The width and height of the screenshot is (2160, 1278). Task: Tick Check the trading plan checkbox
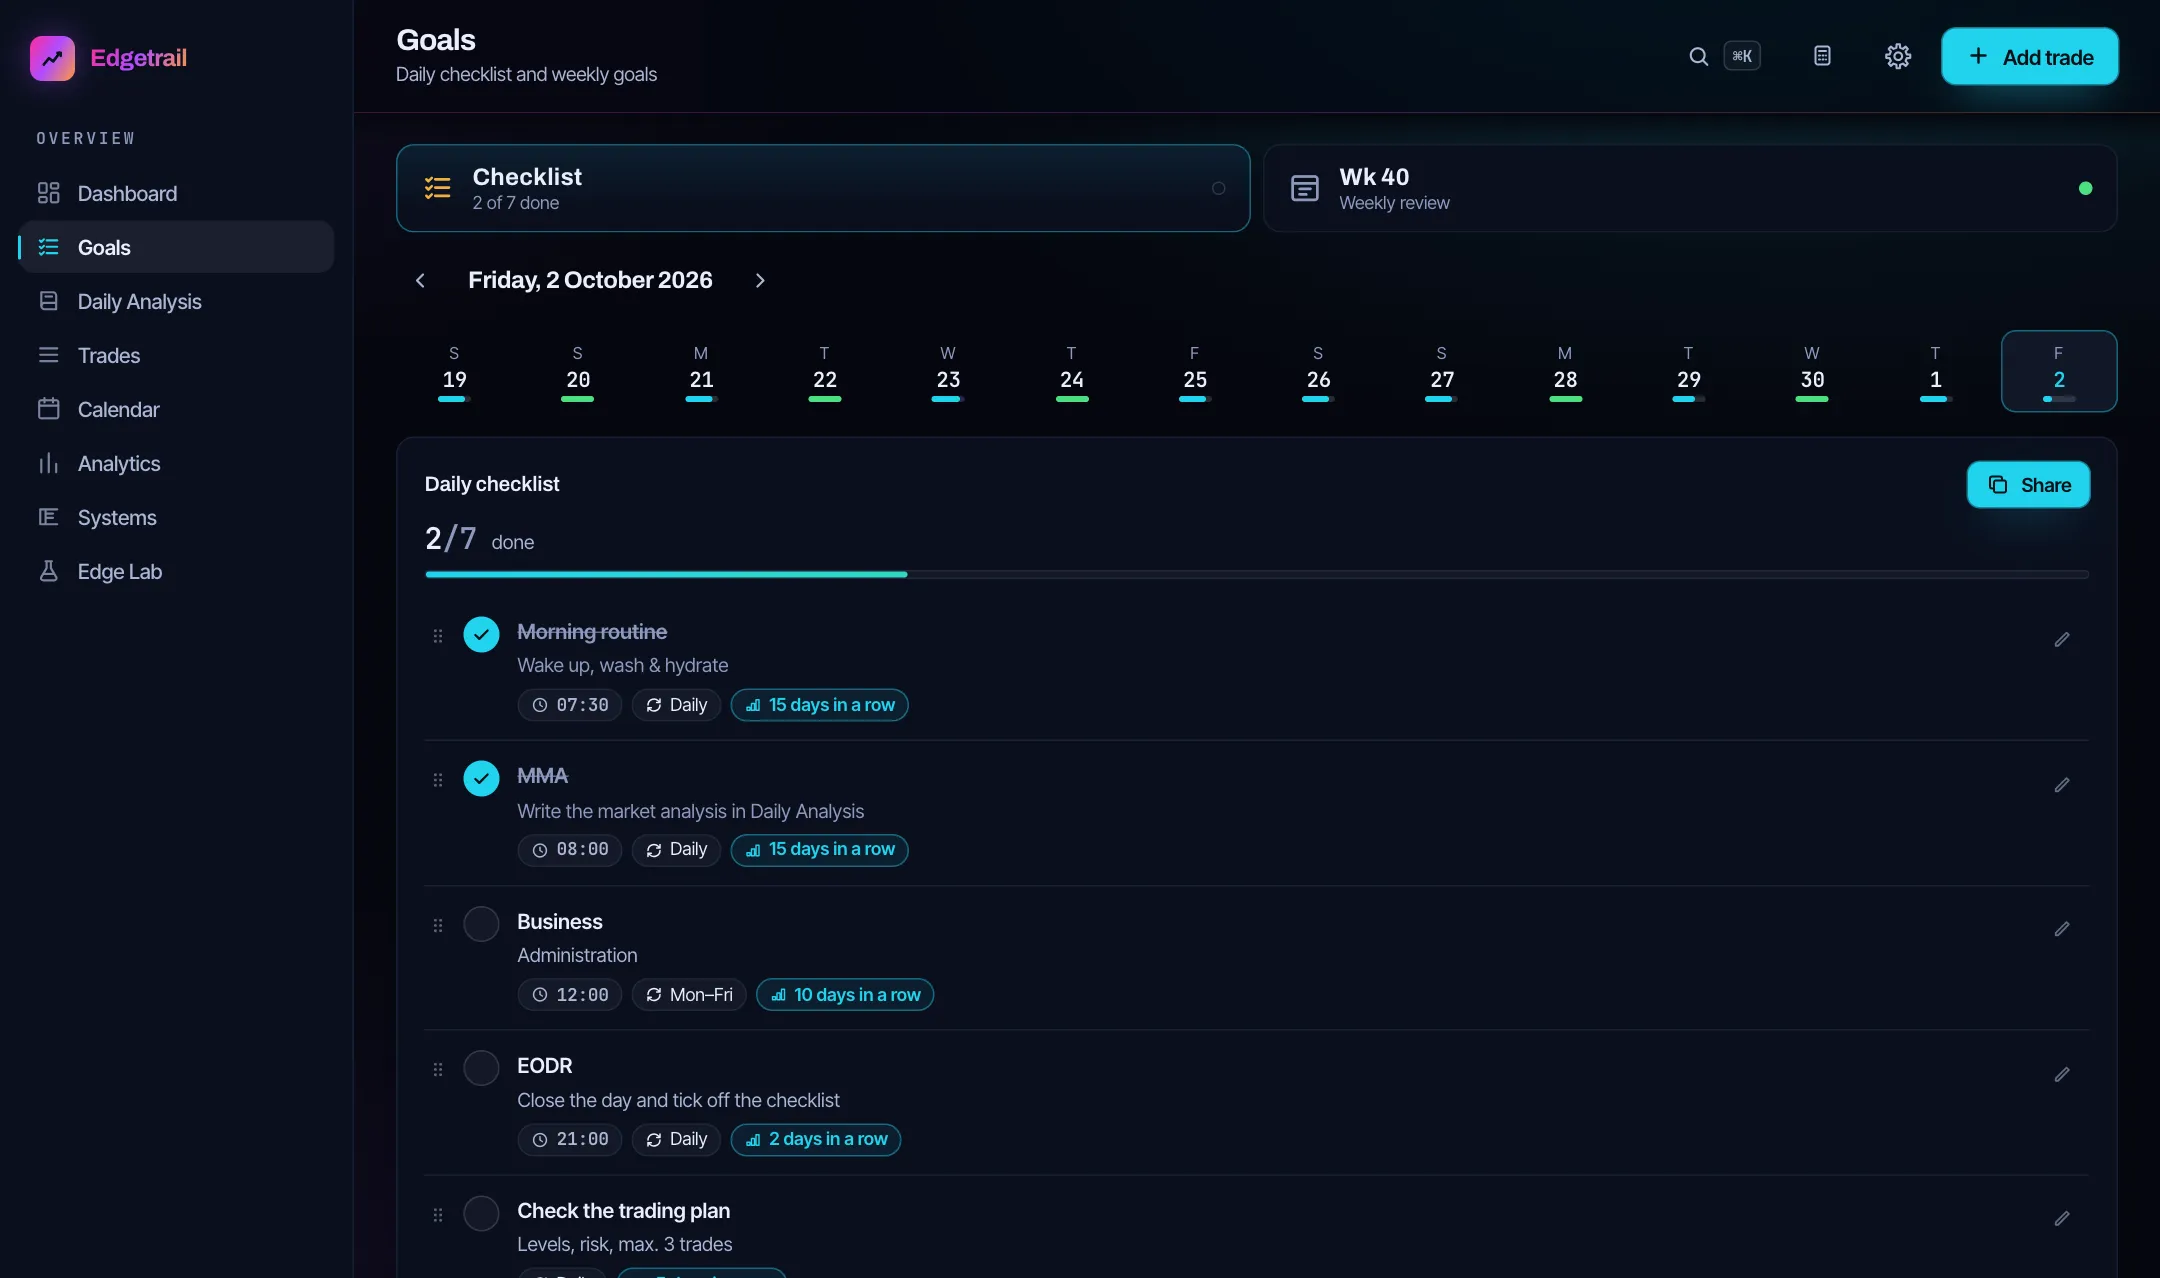click(481, 1214)
